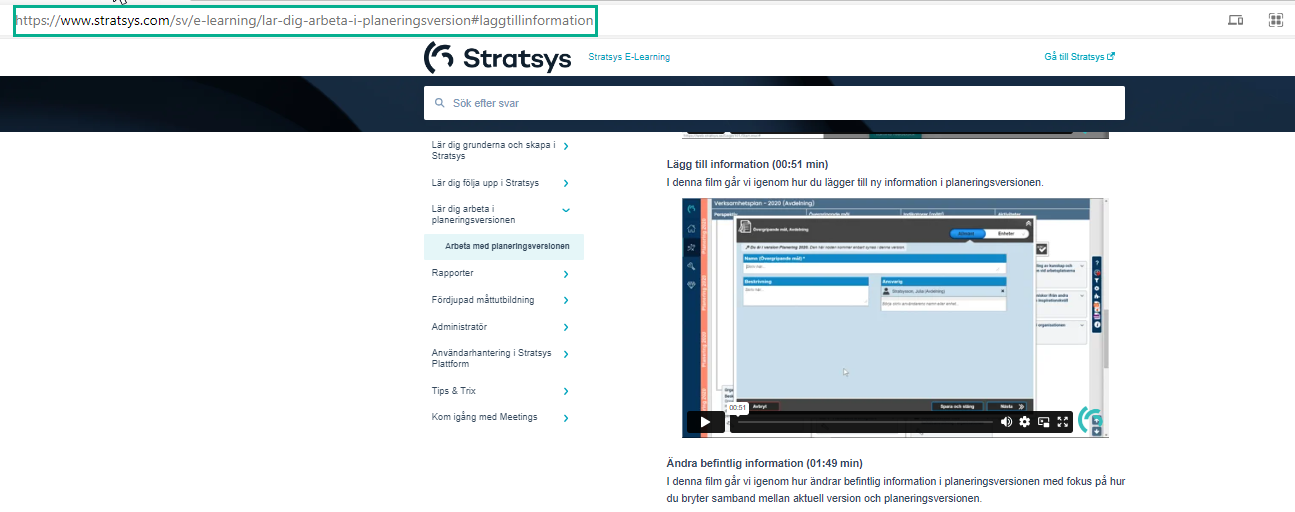Click the Stratsys E-Learning link

point(629,57)
